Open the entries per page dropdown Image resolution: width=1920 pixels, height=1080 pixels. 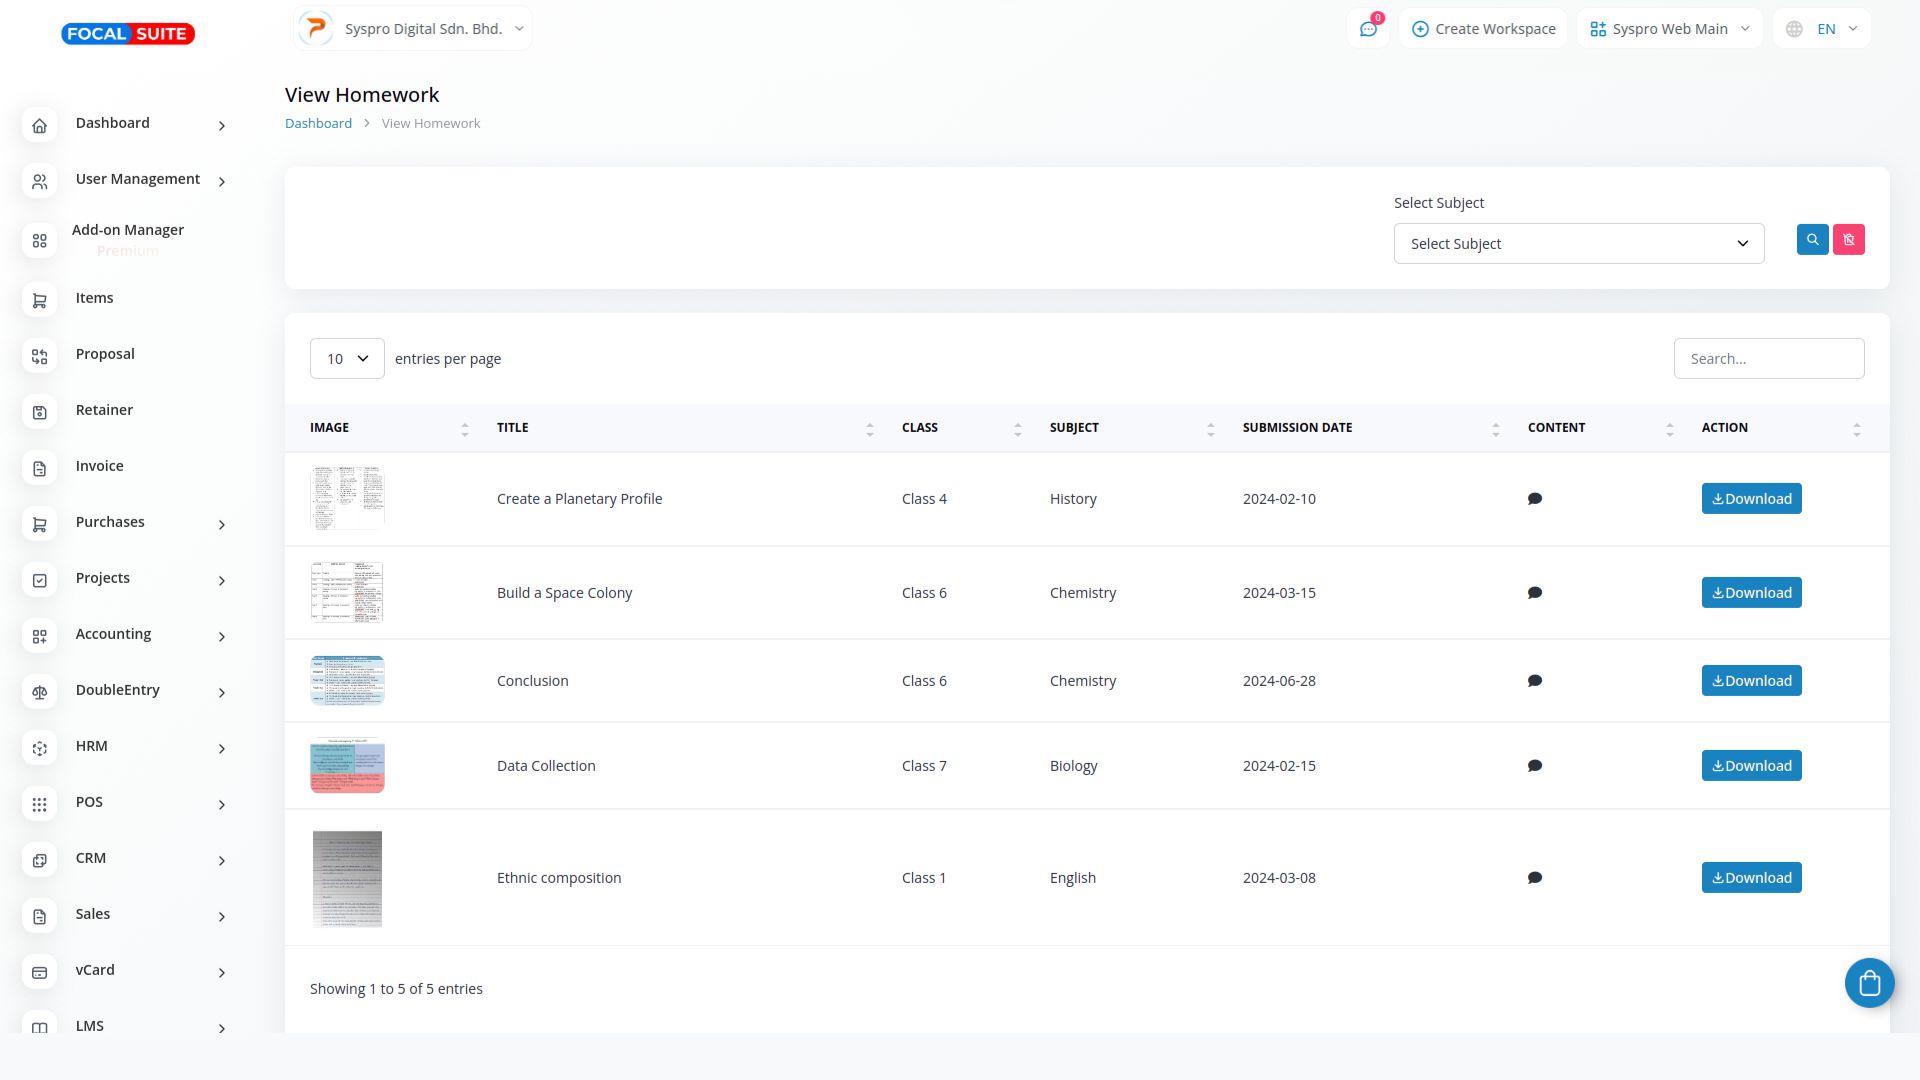(x=347, y=359)
